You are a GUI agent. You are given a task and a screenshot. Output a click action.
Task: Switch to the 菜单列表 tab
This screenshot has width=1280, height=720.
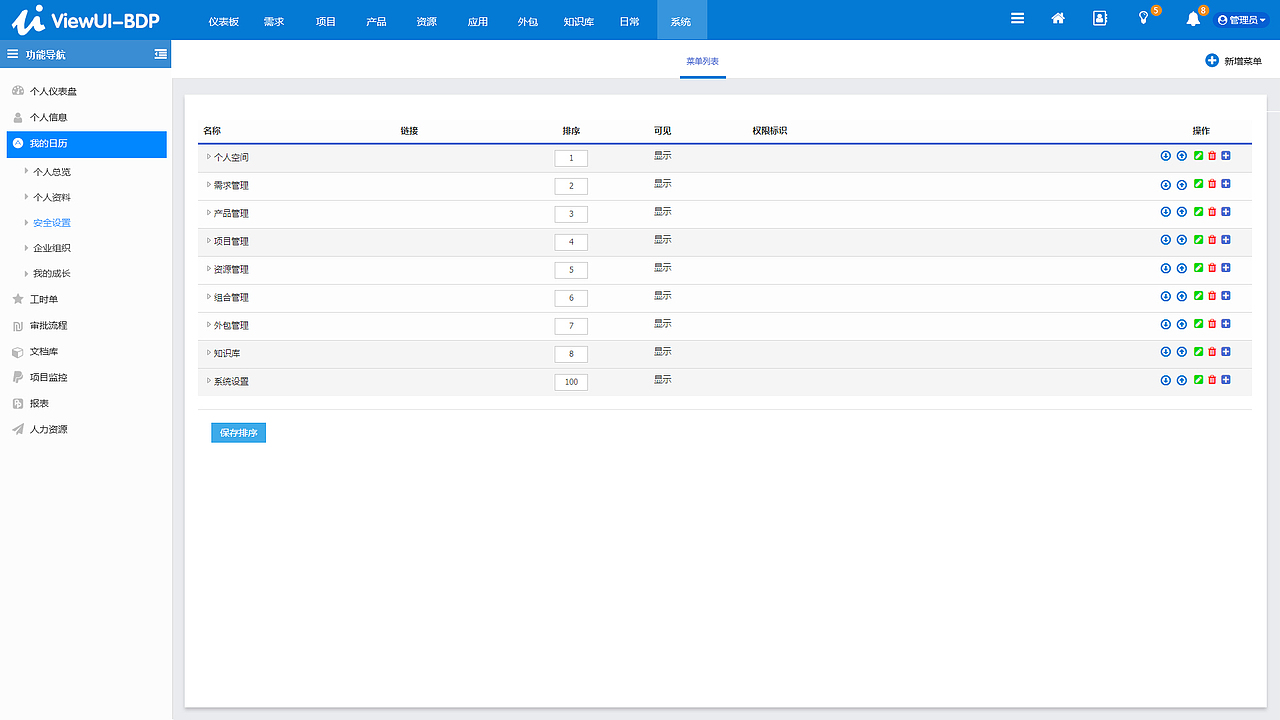[702, 61]
